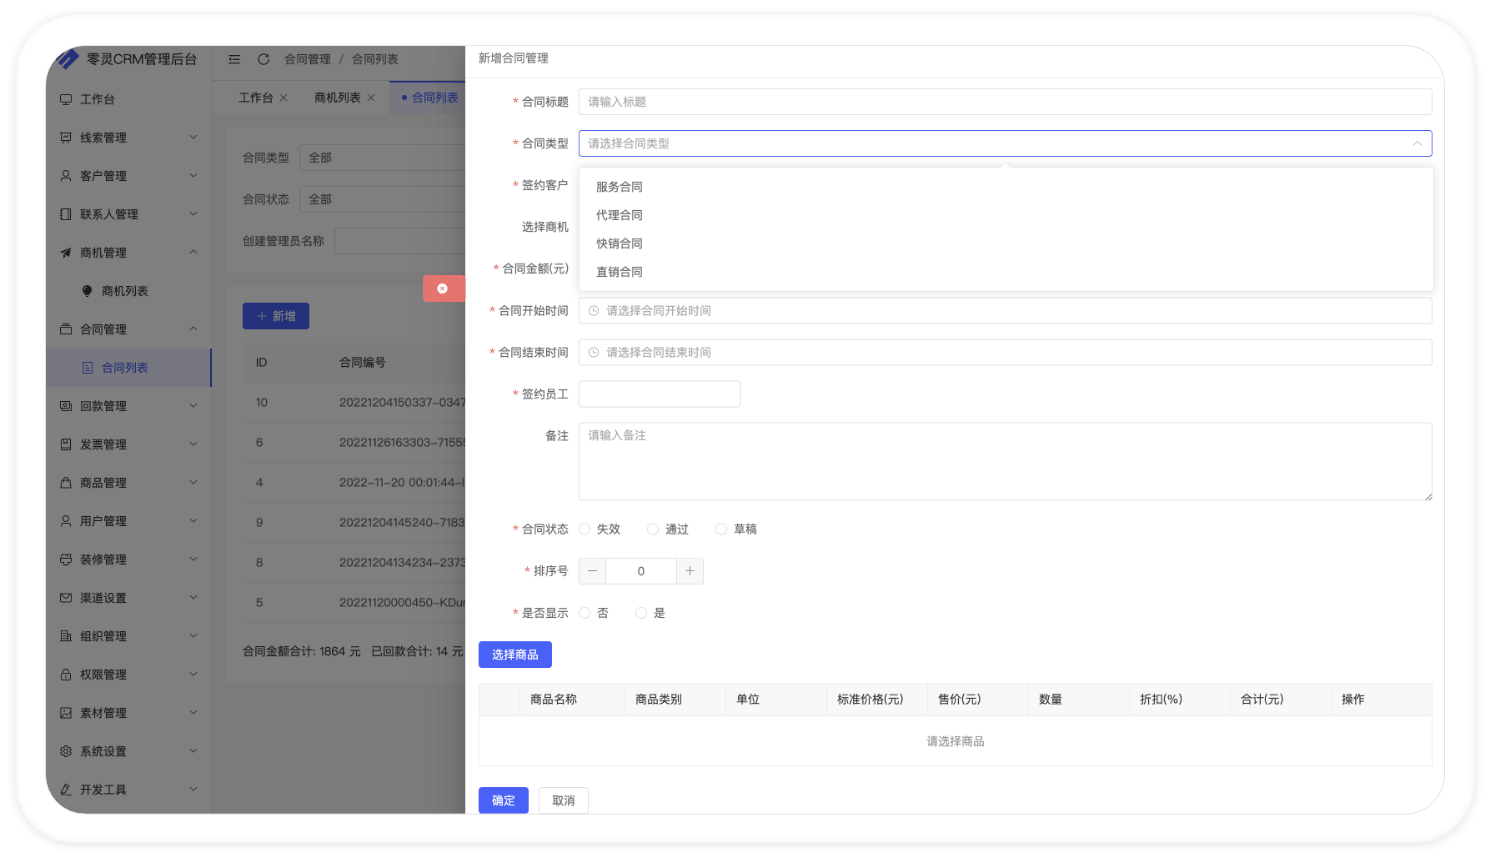
Task: Click the 发票管理 sidebar icon
Action: click(66, 444)
